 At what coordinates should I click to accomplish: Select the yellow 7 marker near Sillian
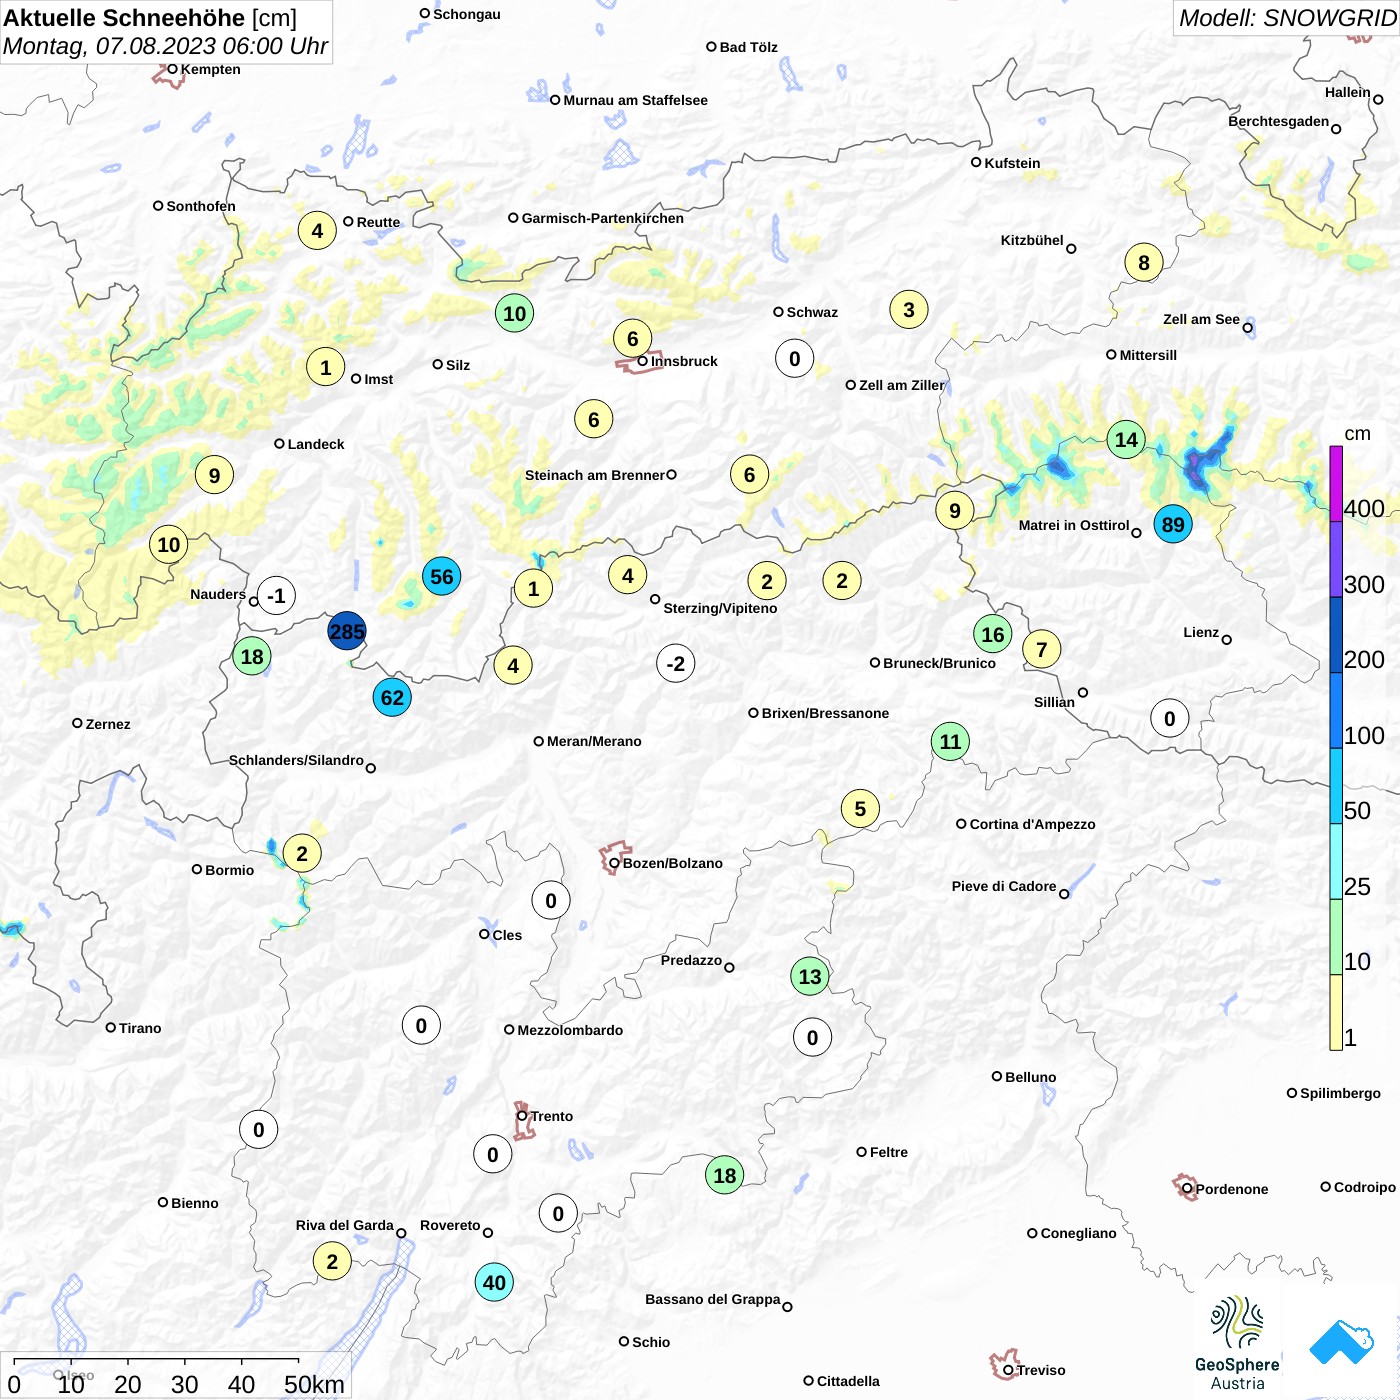[x=1042, y=649]
